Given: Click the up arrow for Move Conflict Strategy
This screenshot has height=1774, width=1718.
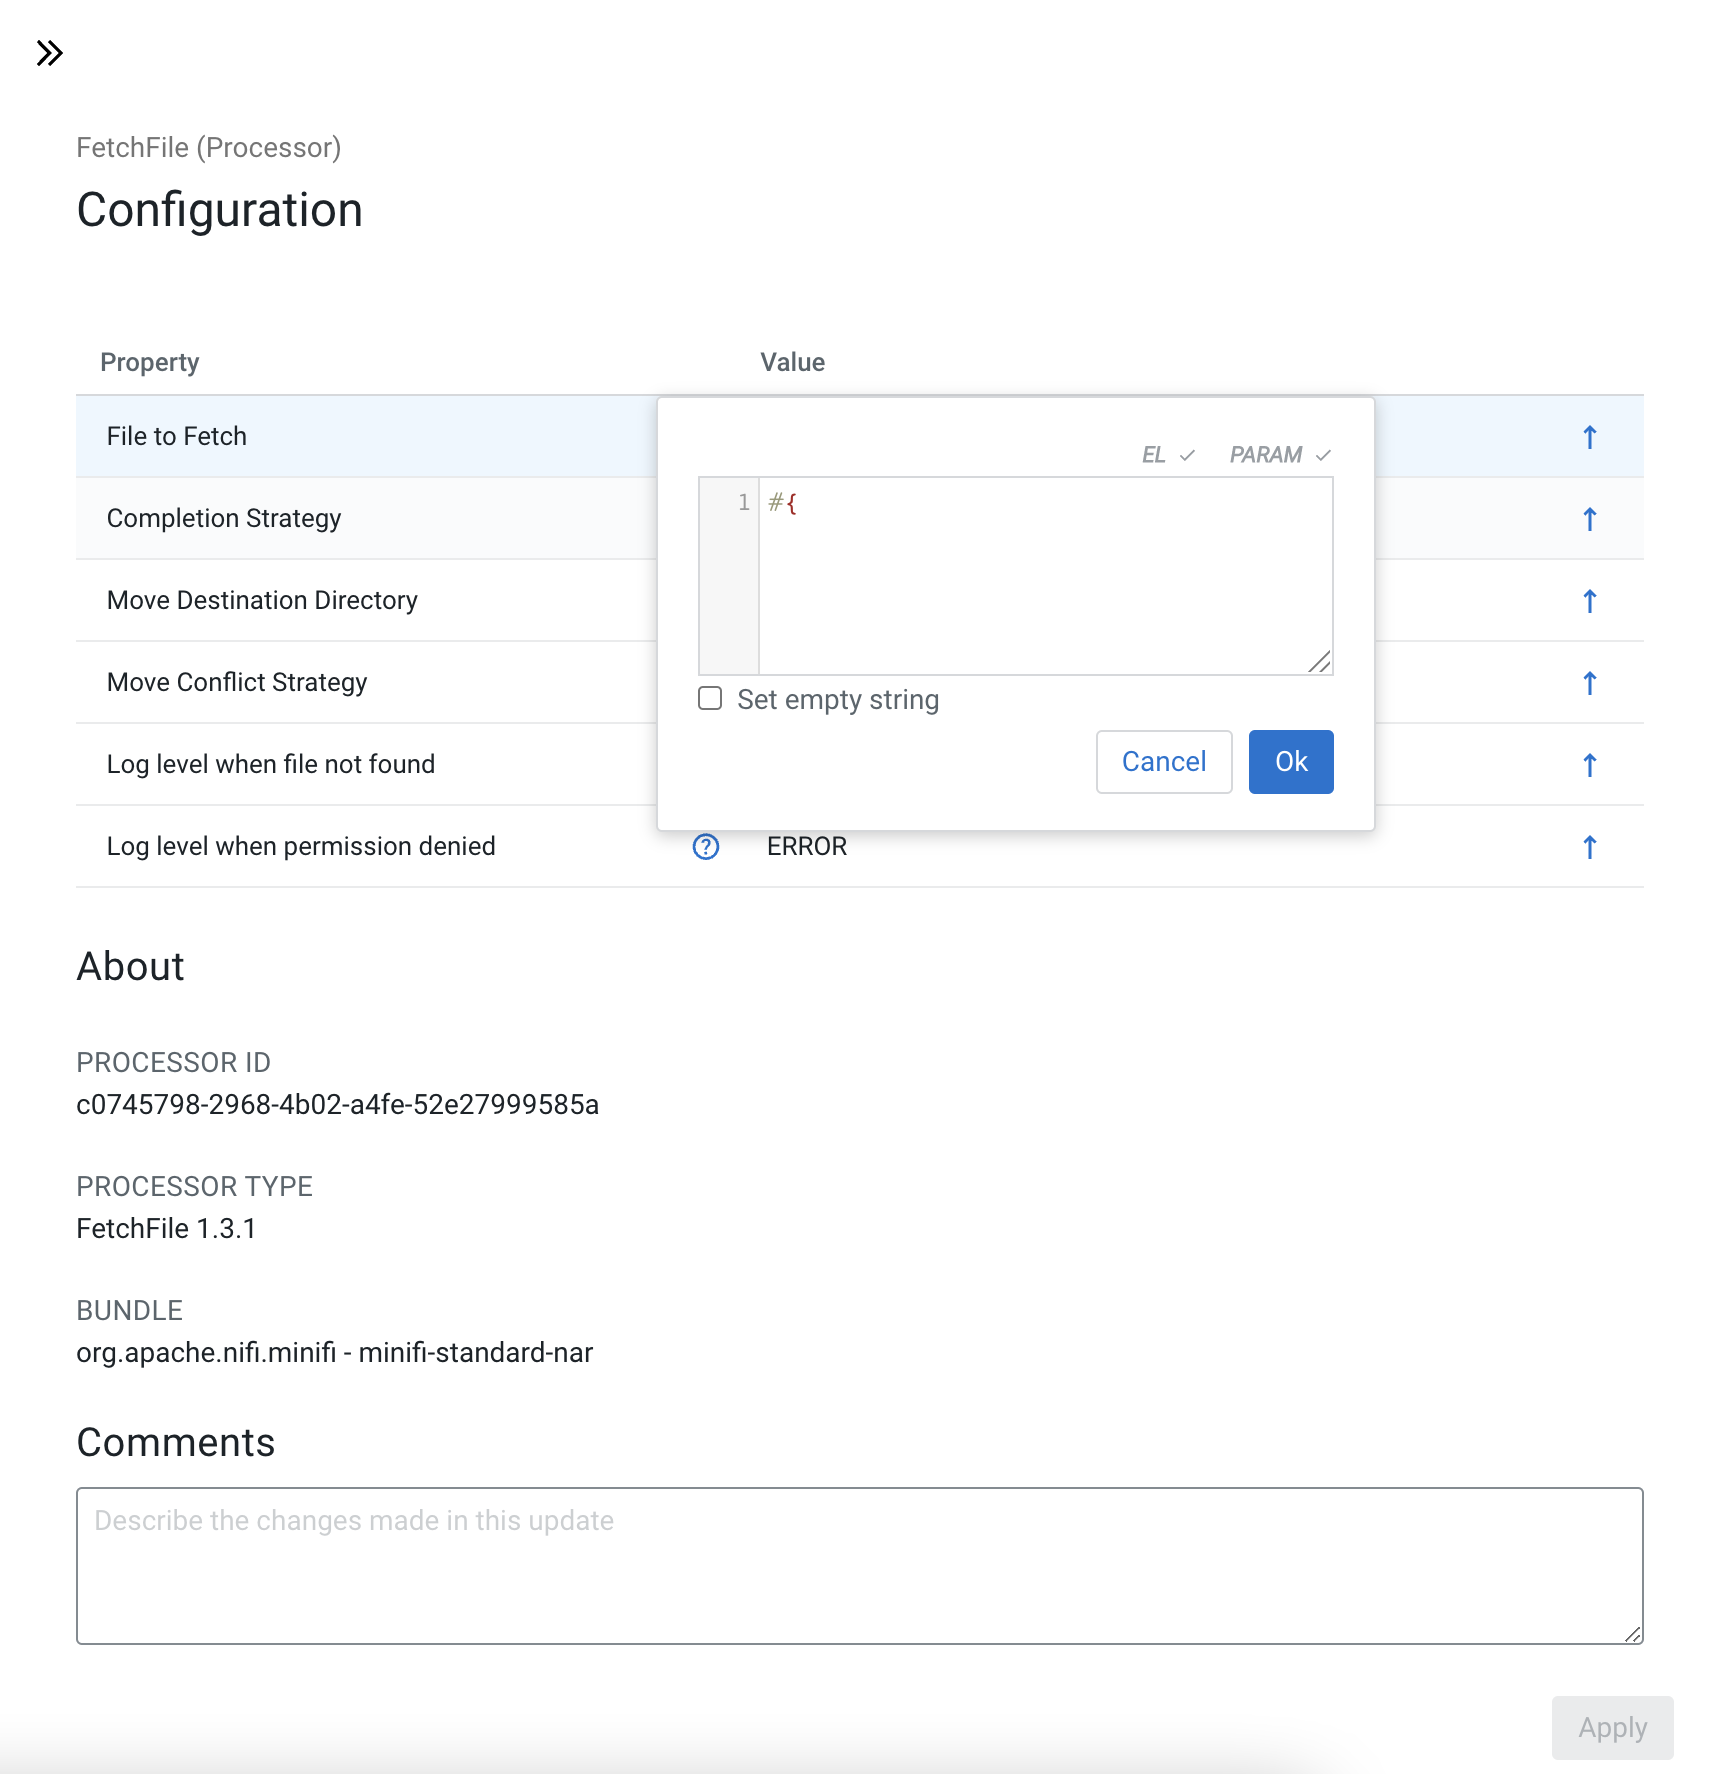Looking at the screenshot, I should point(1589,683).
